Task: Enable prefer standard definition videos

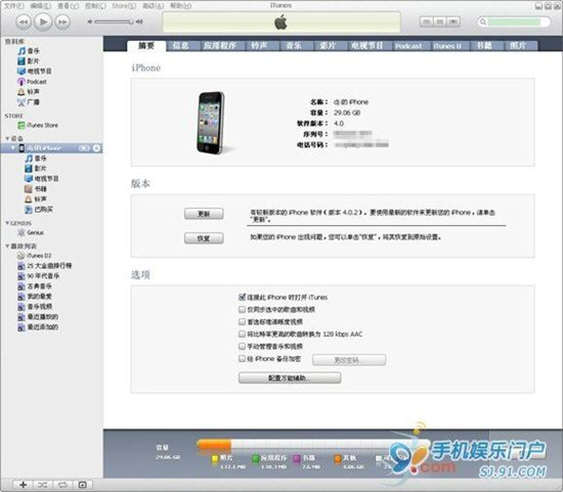Action: pyautogui.click(x=242, y=321)
